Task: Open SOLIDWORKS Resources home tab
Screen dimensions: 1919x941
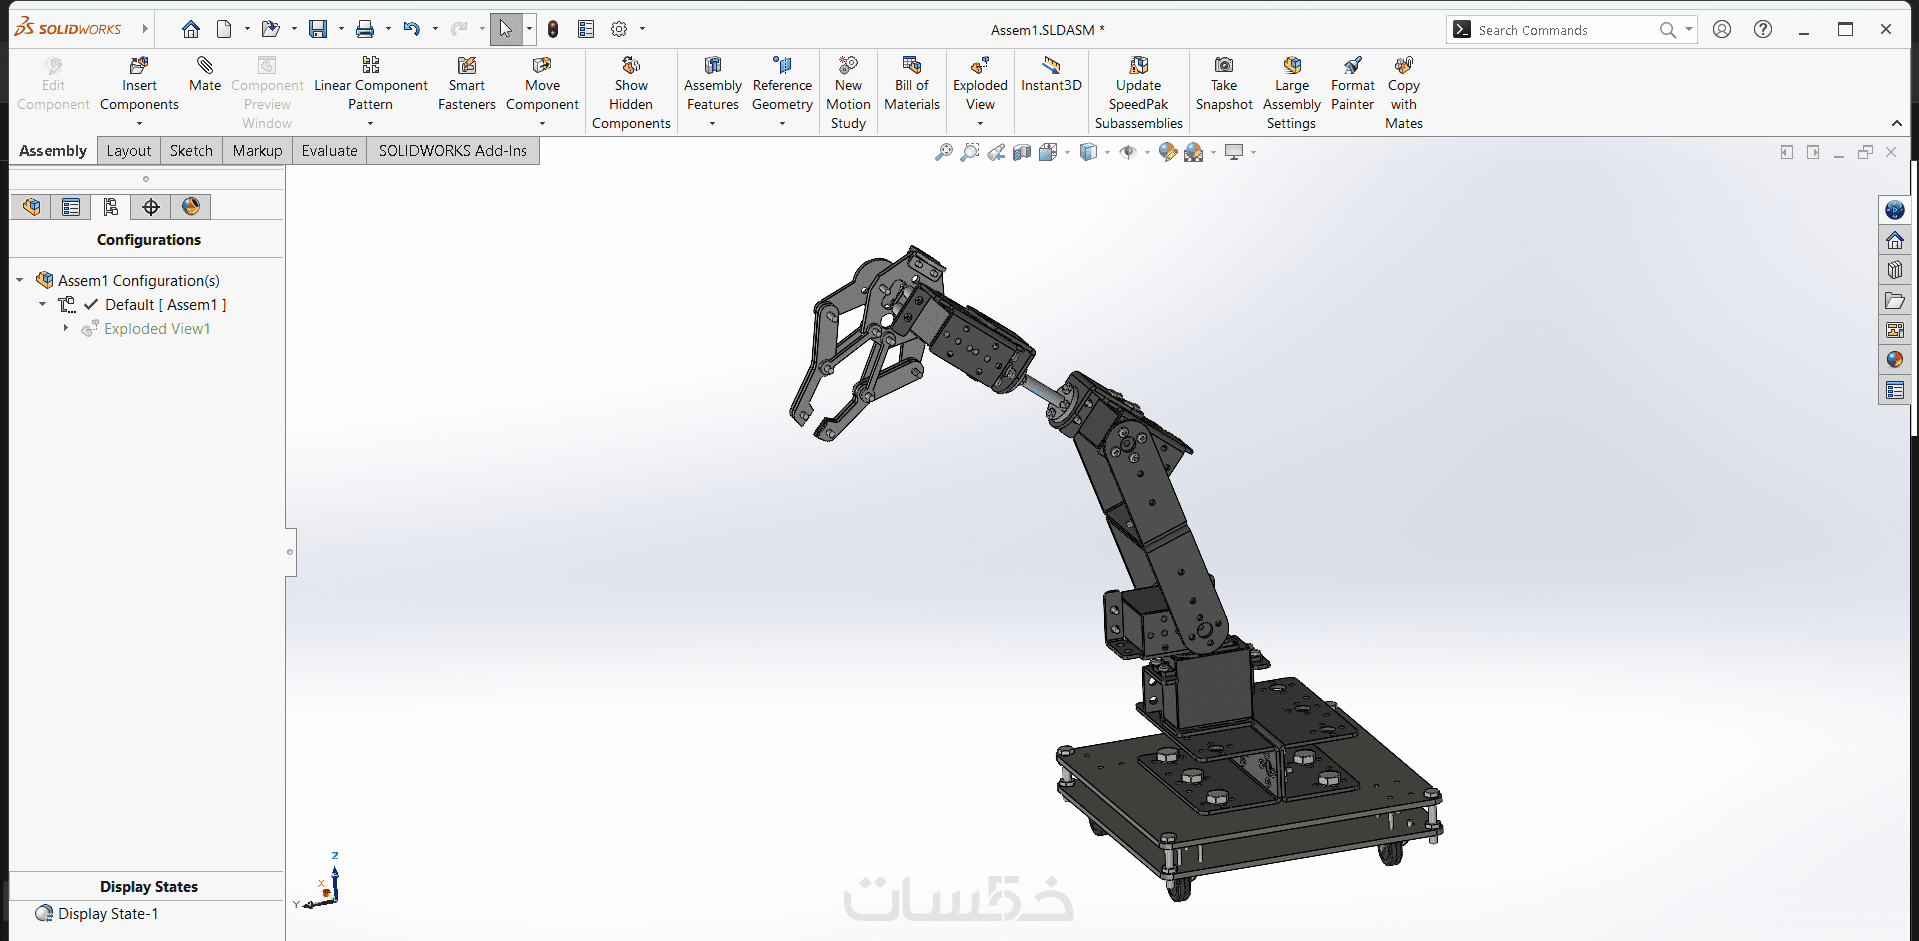Action: point(1895,240)
